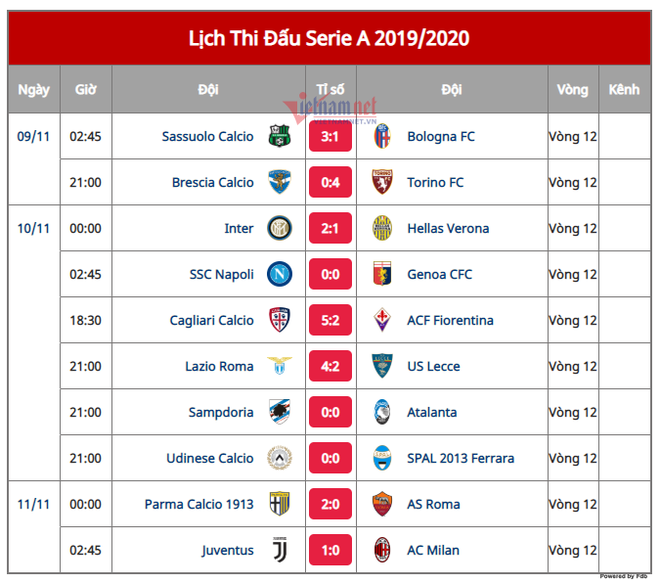
Task: Click the Hellas Verona team name
Action: pos(448,229)
